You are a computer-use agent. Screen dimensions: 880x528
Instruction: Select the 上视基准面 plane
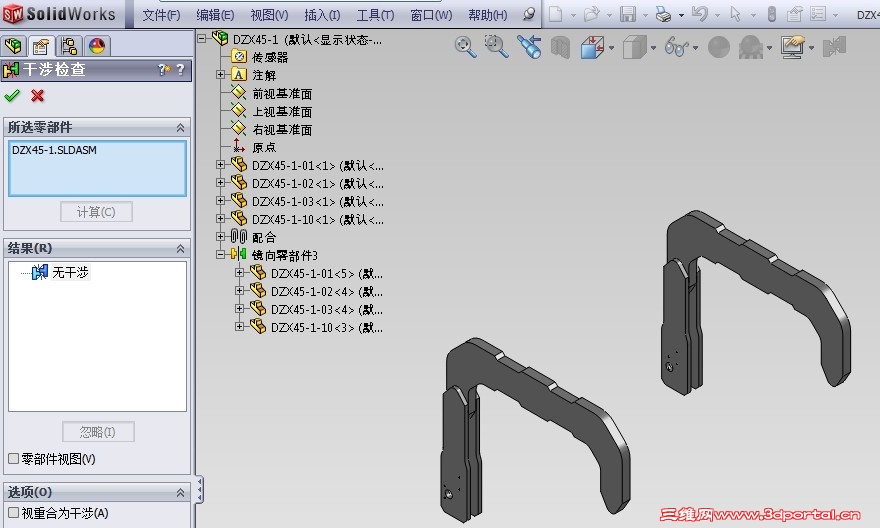282,112
